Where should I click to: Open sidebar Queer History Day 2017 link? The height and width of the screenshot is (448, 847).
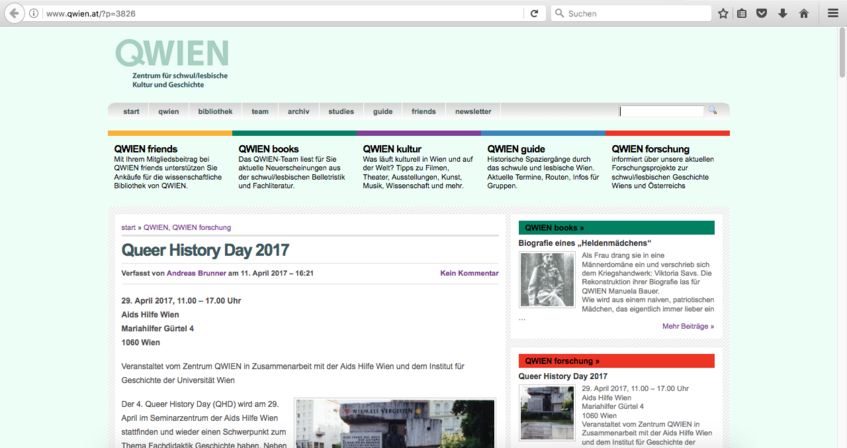tap(563, 376)
